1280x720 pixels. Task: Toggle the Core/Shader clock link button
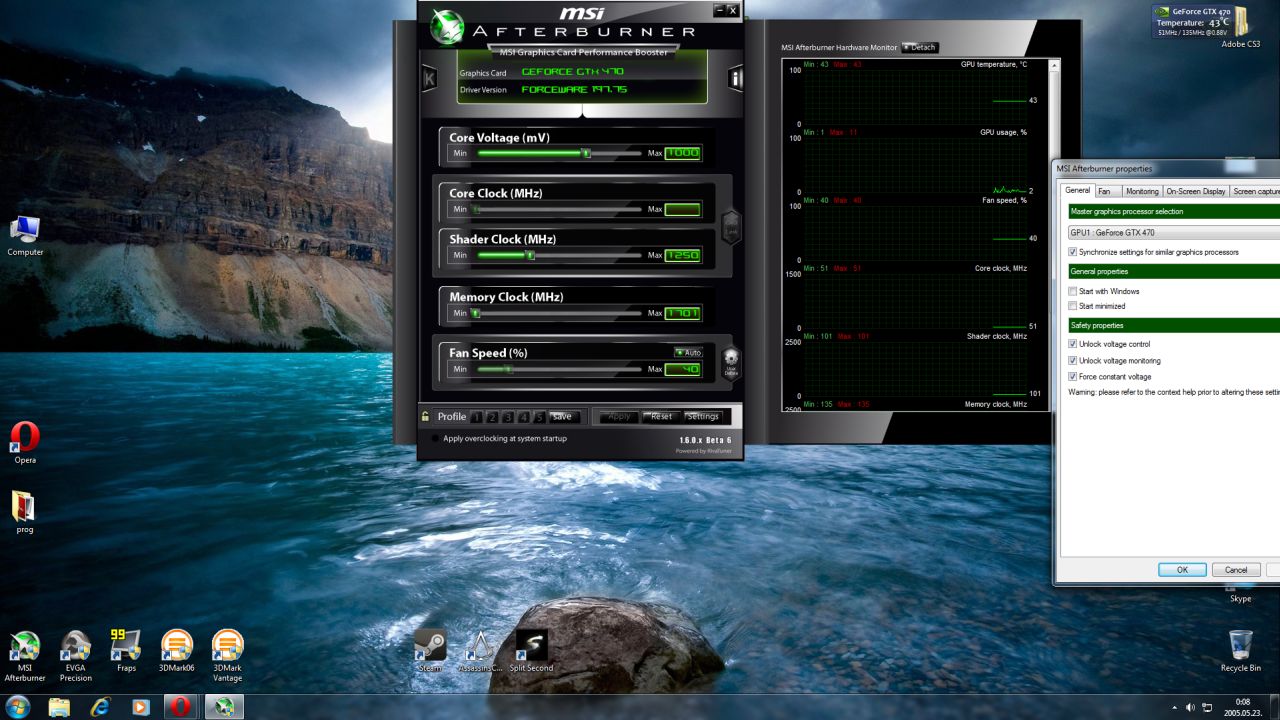click(731, 229)
